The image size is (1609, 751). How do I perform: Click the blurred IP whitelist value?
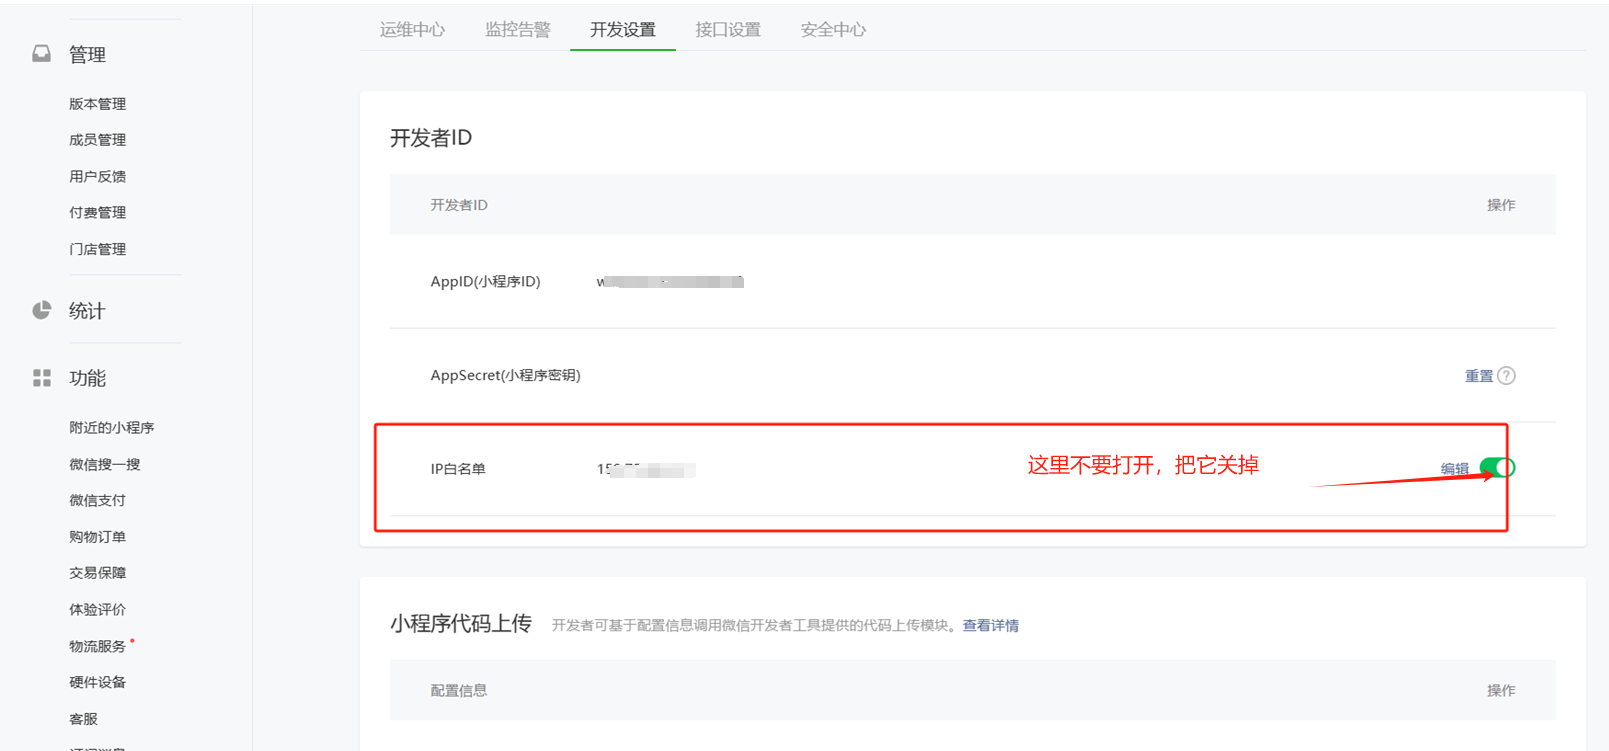click(x=646, y=469)
